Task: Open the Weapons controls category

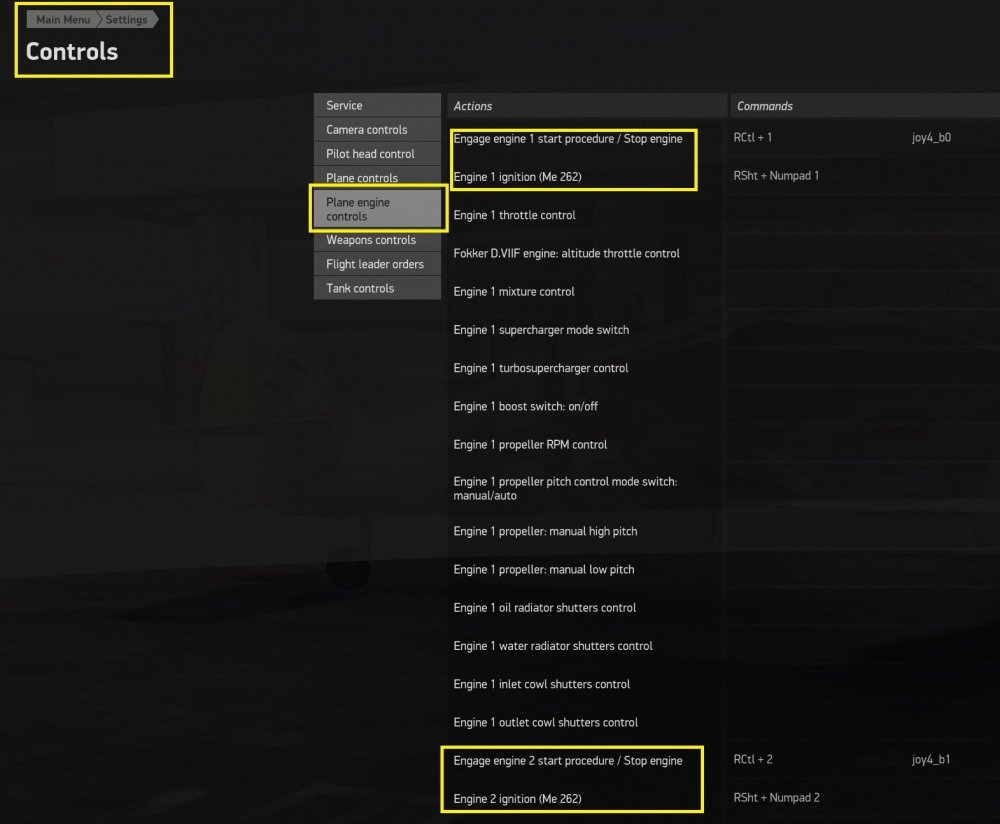Action: point(377,240)
